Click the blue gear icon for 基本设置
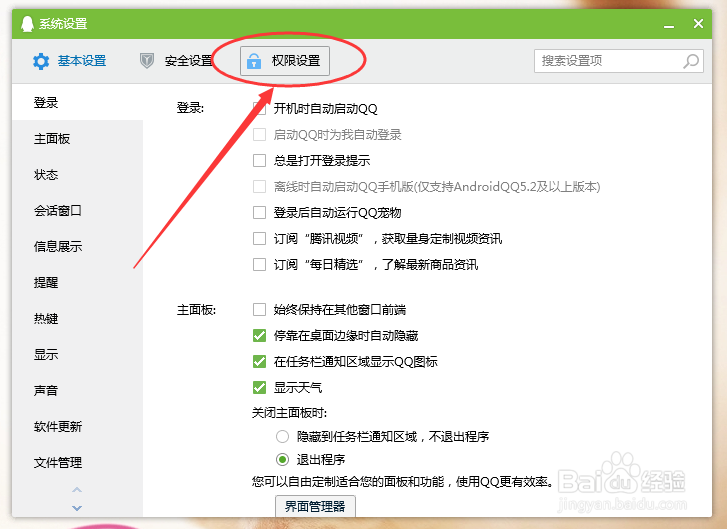The width and height of the screenshot is (727, 529). tap(41, 61)
